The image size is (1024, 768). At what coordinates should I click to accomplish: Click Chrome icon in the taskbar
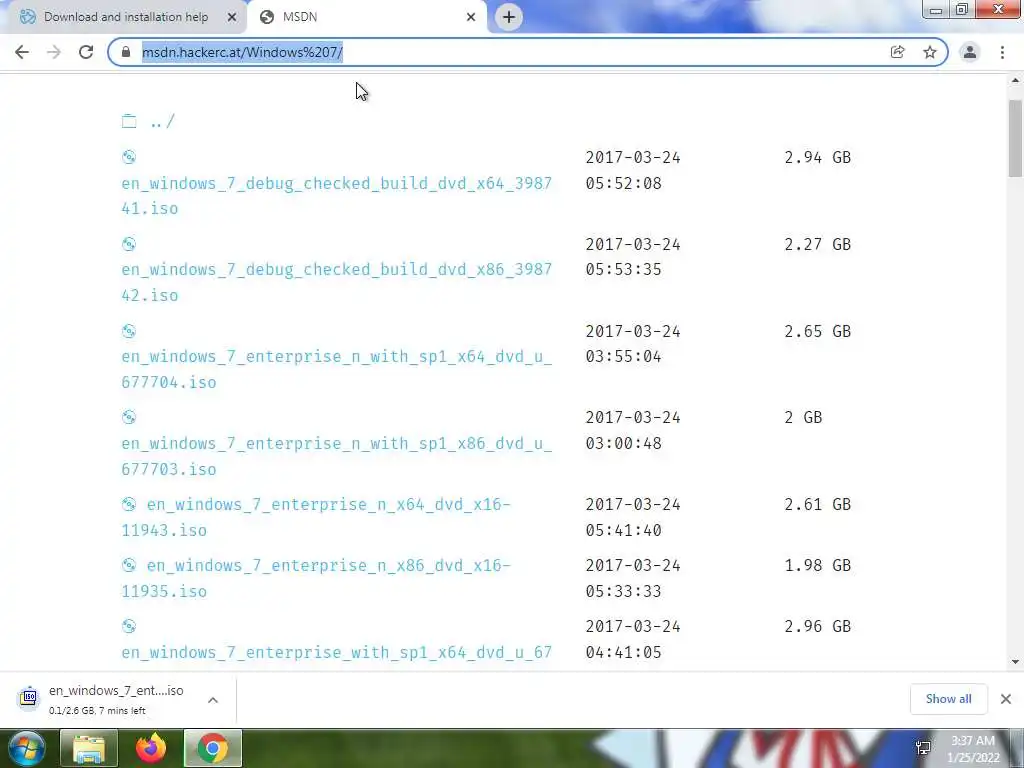pos(213,748)
